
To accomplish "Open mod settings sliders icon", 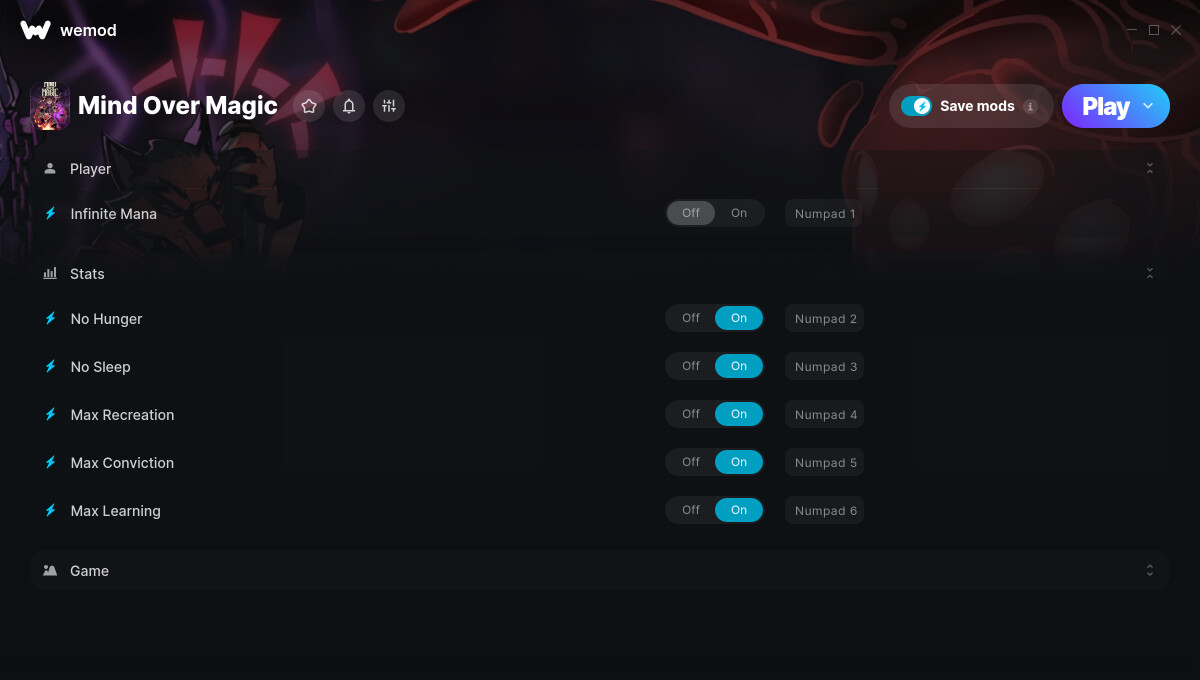I will (389, 106).
